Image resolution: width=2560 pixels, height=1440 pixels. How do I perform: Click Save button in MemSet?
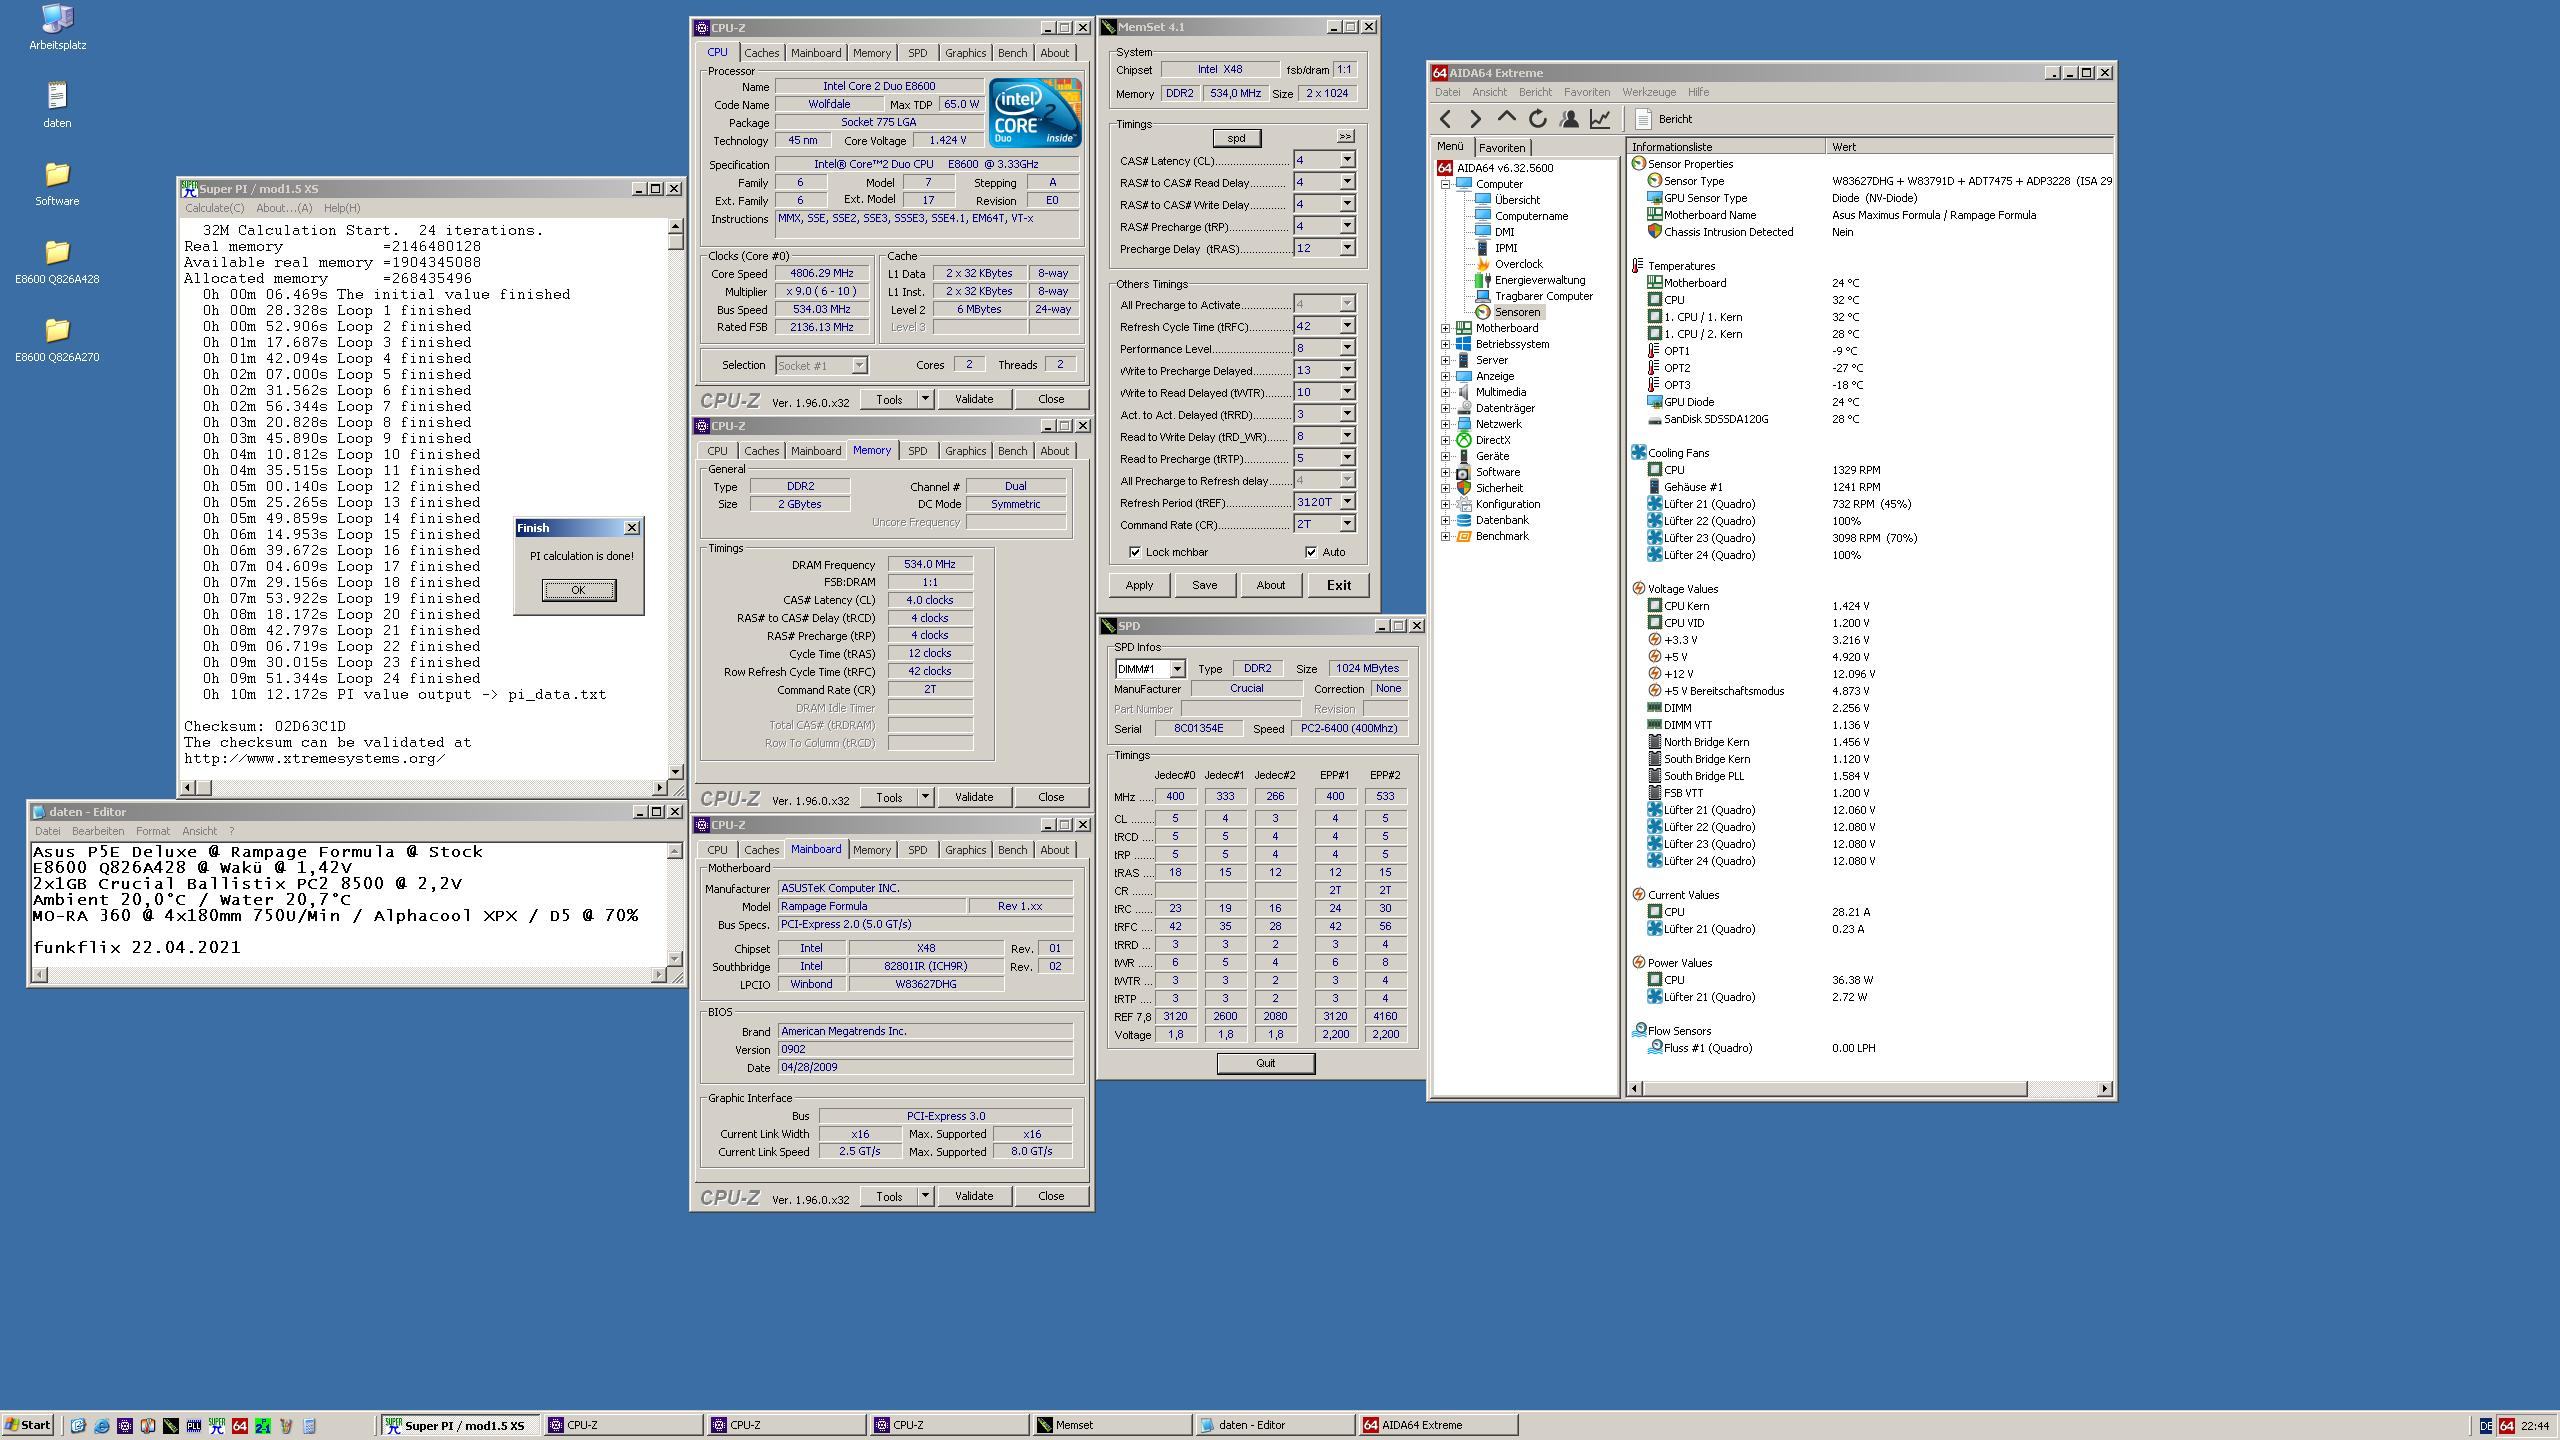[1204, 585]
